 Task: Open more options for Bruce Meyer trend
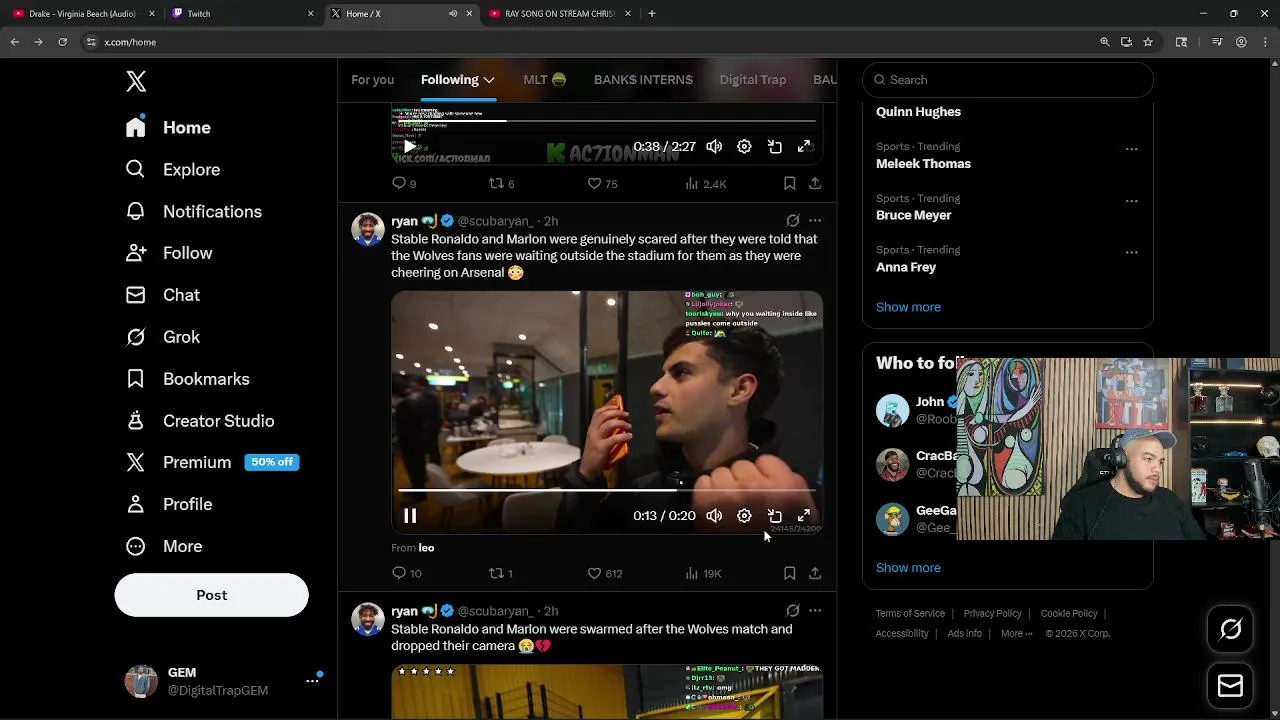click(1131, 201)
